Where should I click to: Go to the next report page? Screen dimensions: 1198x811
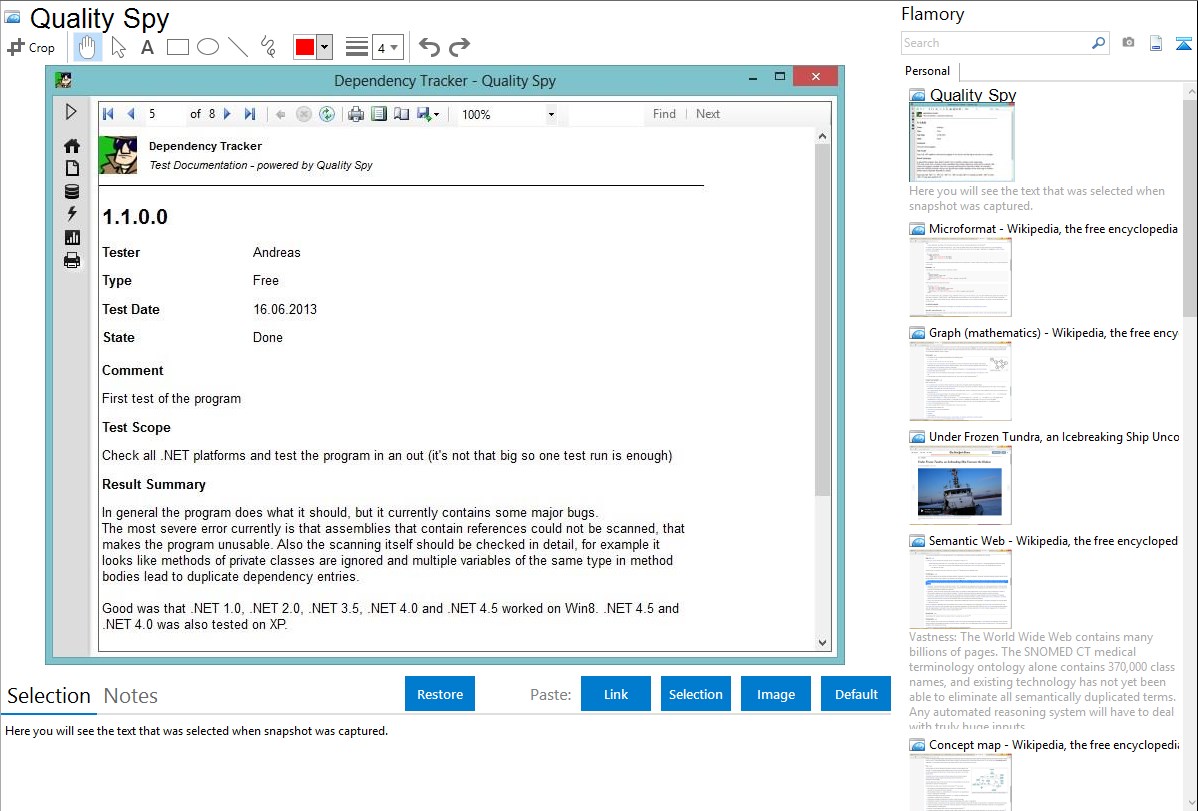(x=227, y=114)
